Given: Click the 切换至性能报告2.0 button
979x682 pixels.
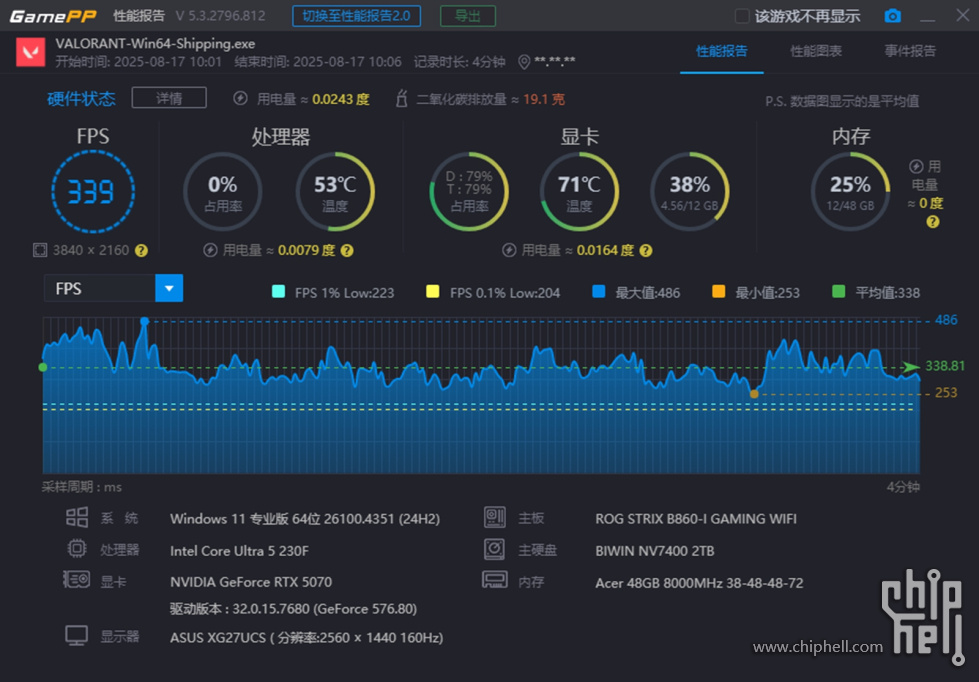Looking at the screenshot, I should coord(357,16).
